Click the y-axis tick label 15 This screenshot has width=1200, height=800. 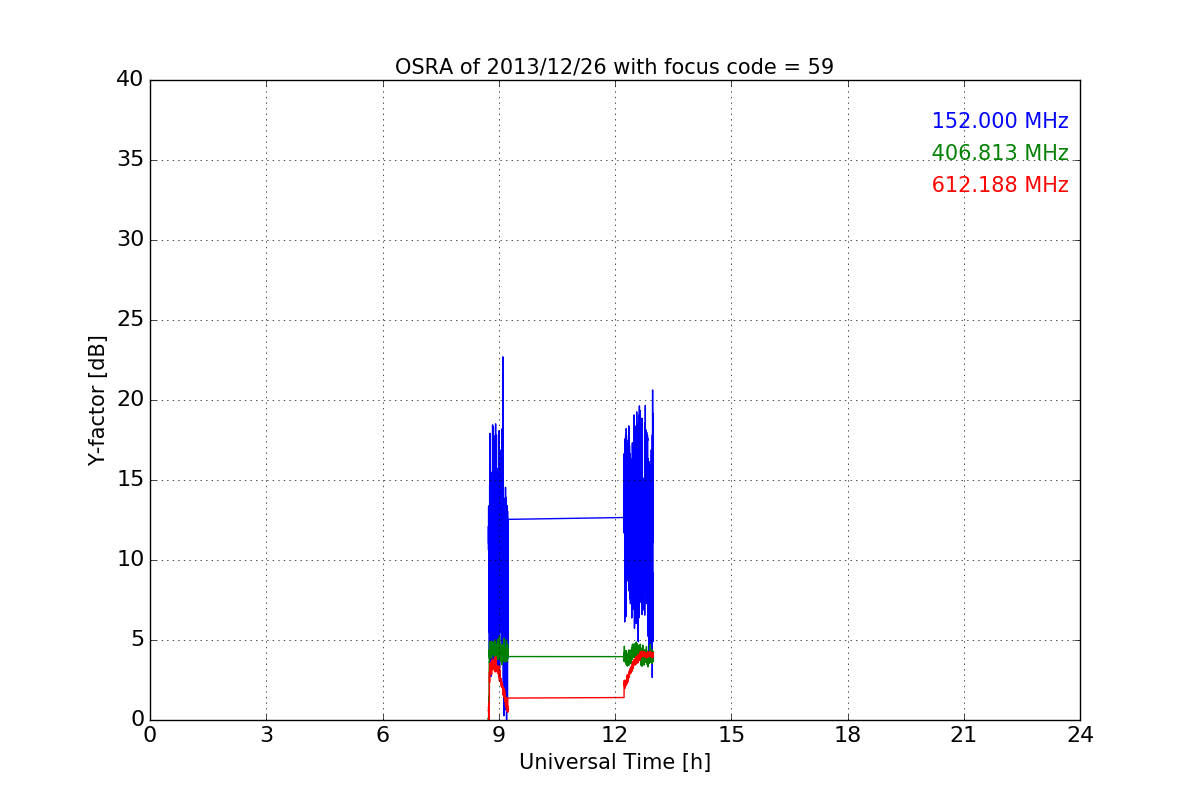click(130, 480)
